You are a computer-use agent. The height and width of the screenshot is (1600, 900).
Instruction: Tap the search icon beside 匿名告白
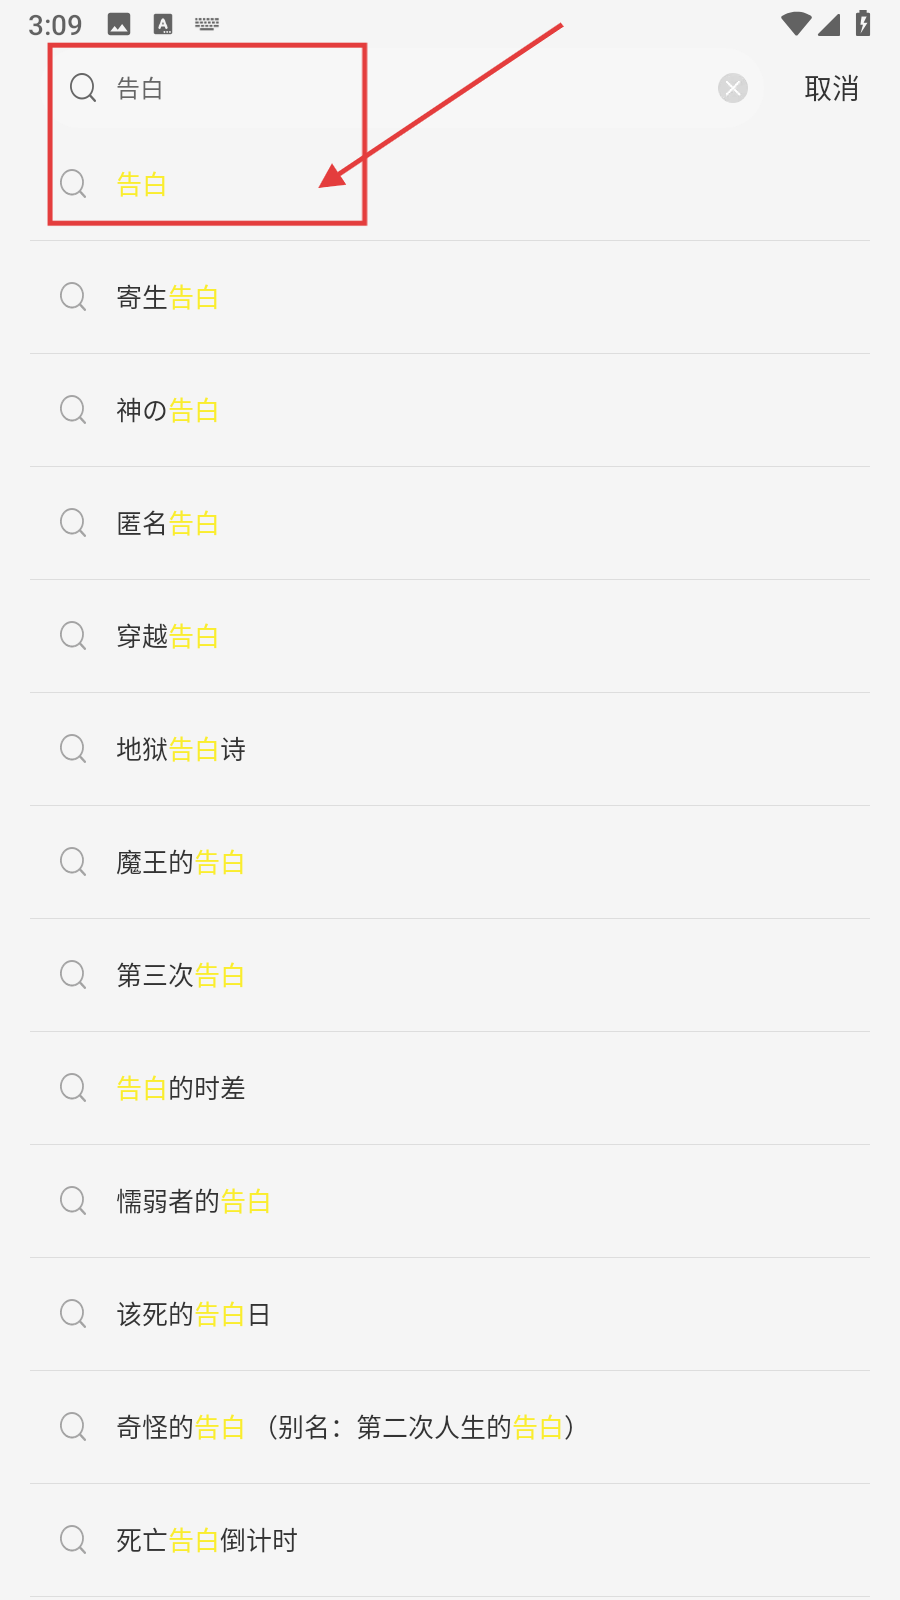coord(73,523)
